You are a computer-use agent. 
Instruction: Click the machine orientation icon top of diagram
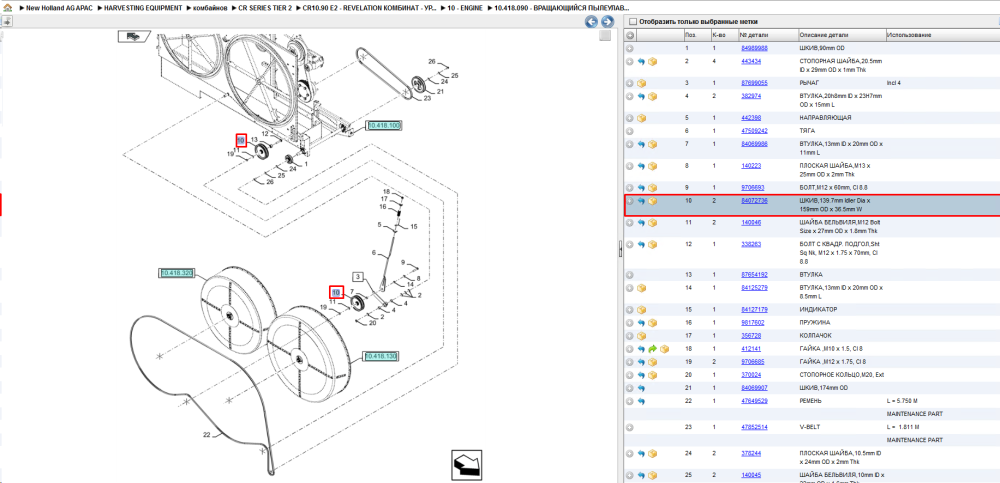tap(134, 36)
